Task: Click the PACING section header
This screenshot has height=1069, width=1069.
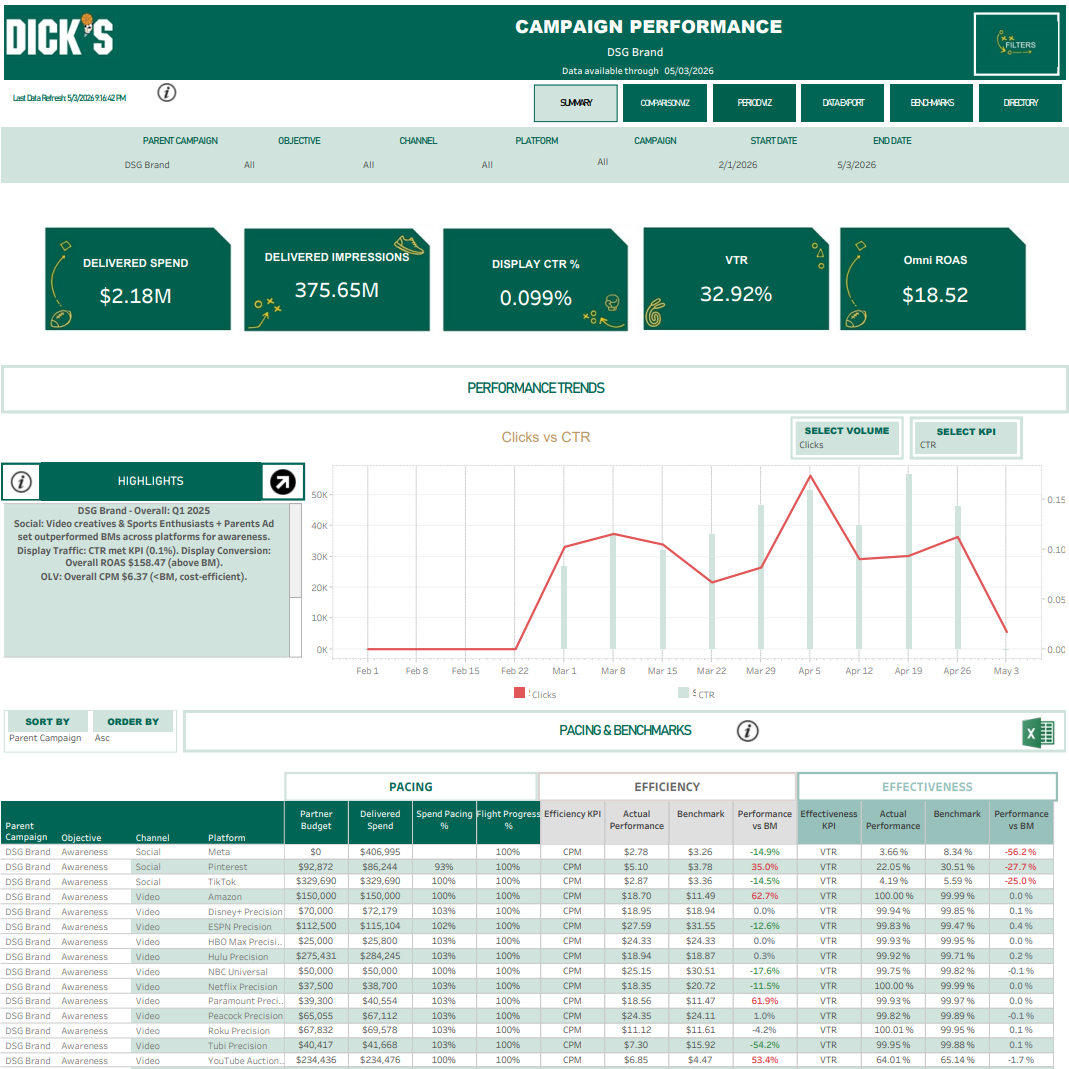Action: 410,787
